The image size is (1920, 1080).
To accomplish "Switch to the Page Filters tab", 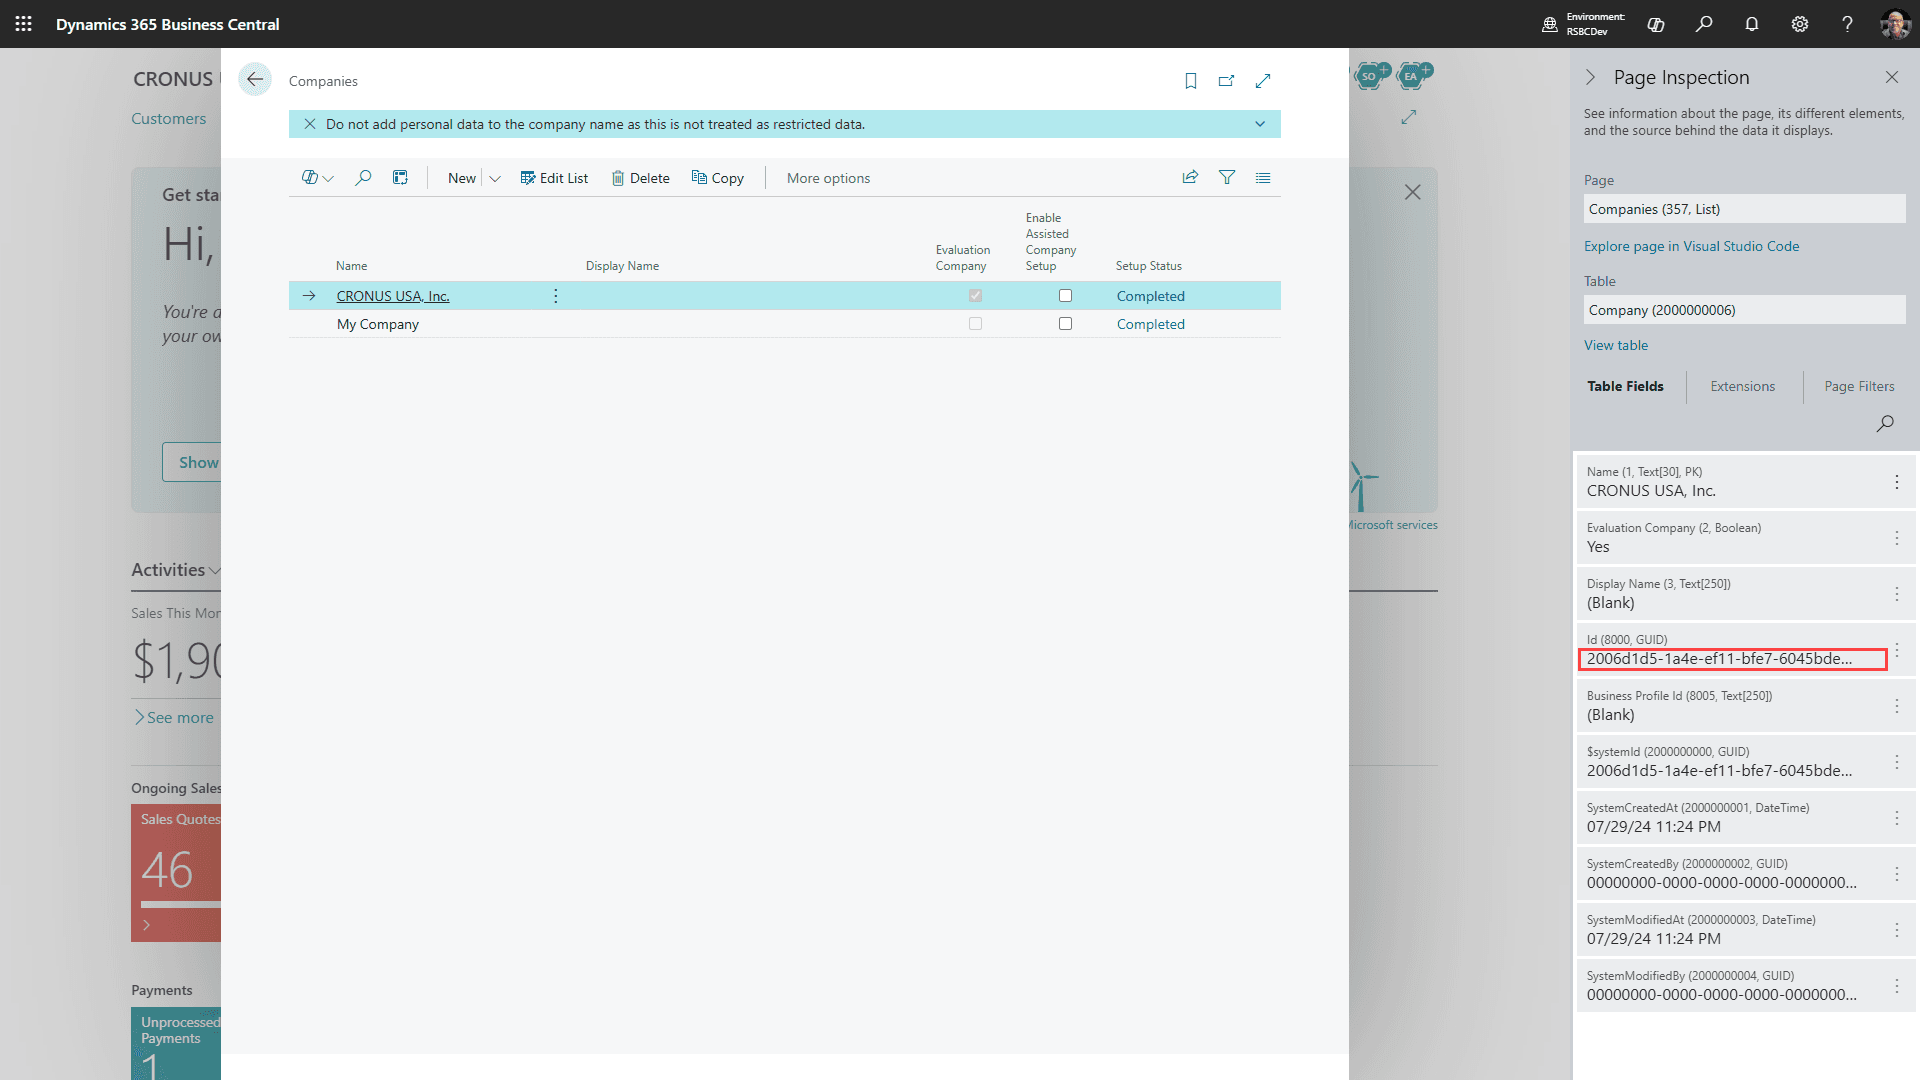I will (x=1859, y=386).
